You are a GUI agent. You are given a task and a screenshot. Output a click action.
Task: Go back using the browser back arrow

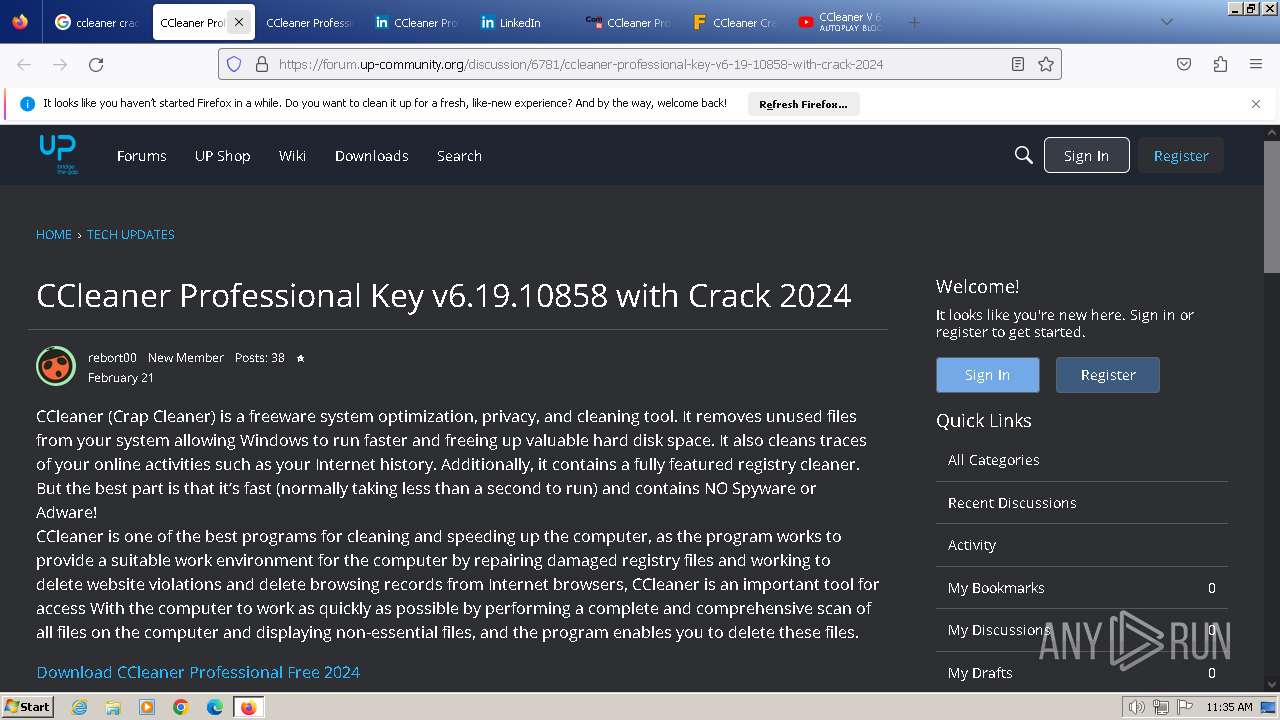(x=24, y=64)
